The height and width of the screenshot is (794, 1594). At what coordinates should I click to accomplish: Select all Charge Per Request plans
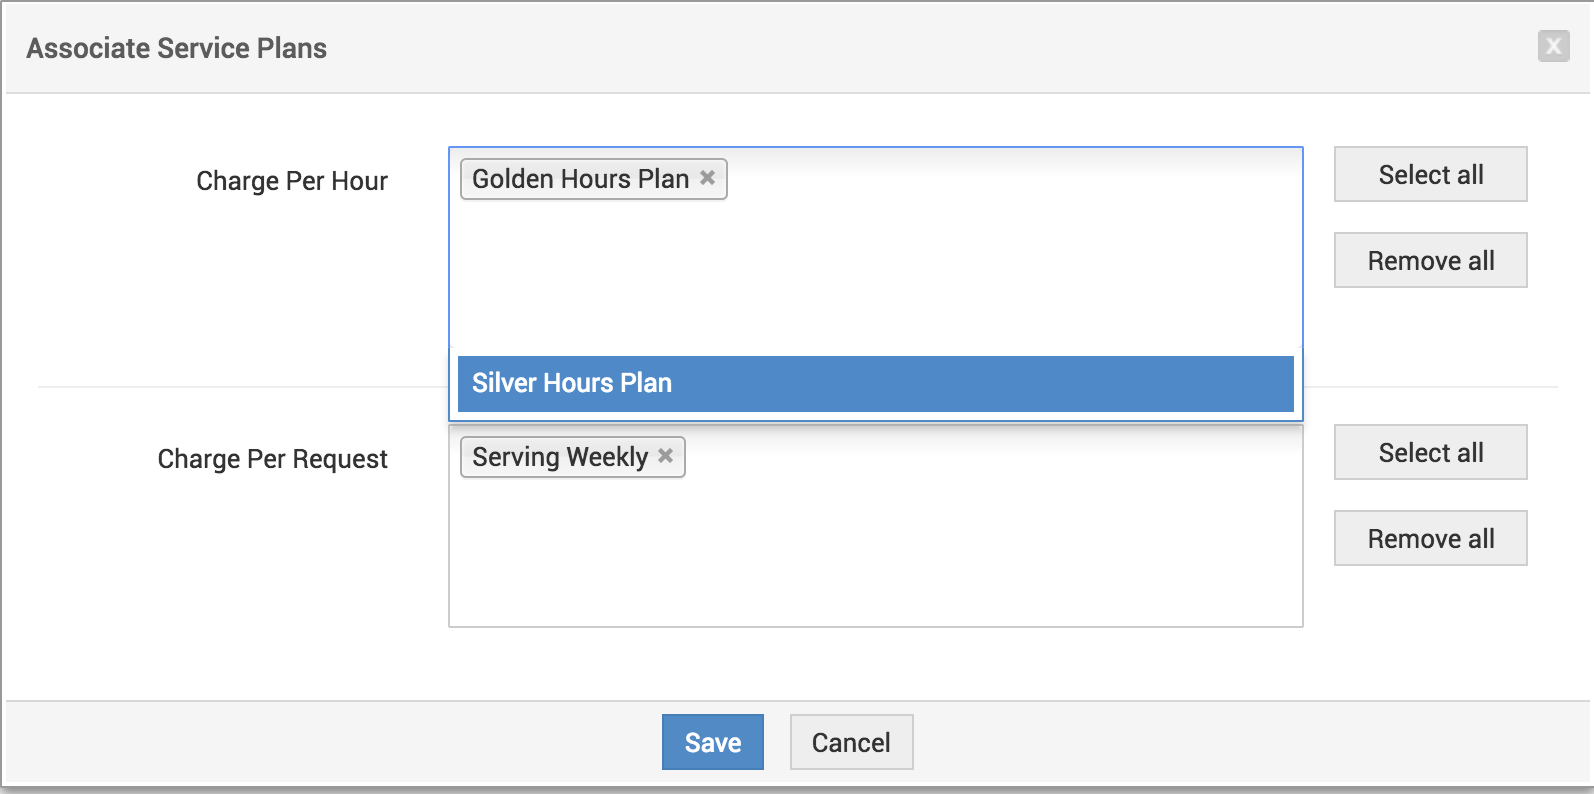pos(1430,452)
